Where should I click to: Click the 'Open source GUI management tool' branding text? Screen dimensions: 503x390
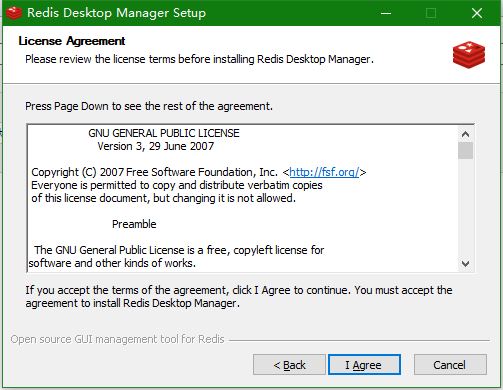click(x=117, y=339)
